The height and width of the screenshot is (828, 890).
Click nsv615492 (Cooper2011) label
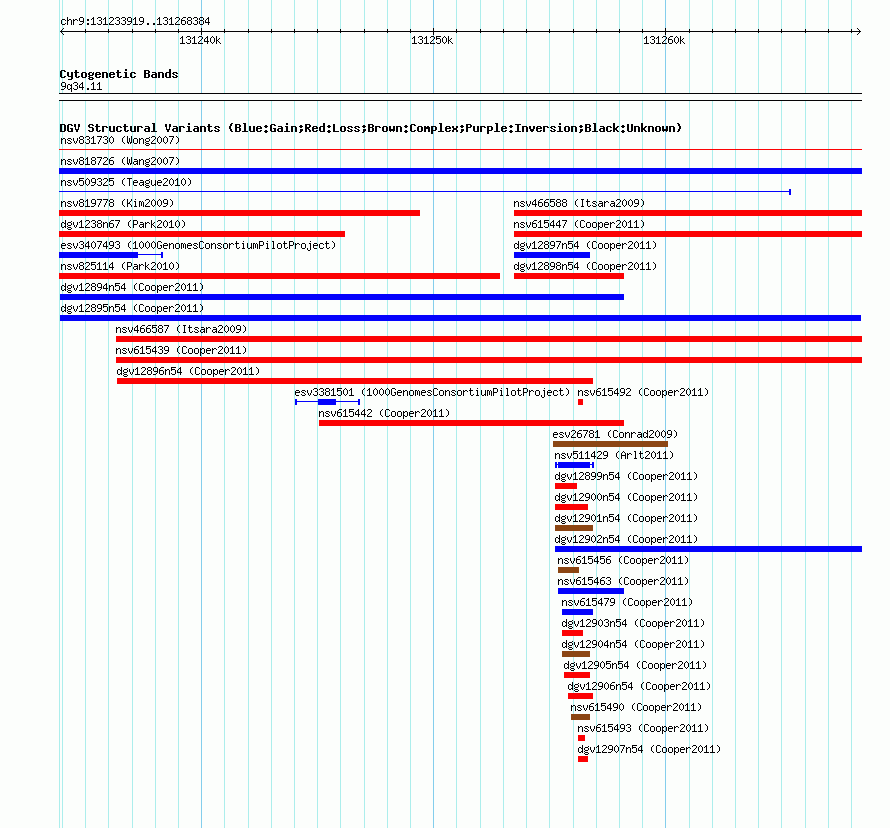tap(643, 392)
